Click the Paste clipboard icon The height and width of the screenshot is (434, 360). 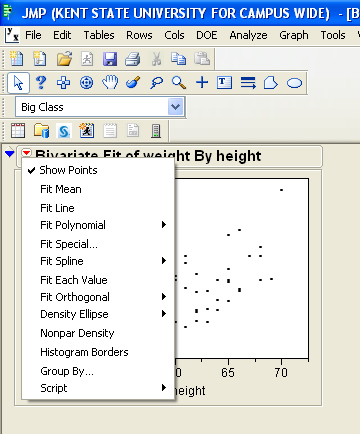coord(202,59)
